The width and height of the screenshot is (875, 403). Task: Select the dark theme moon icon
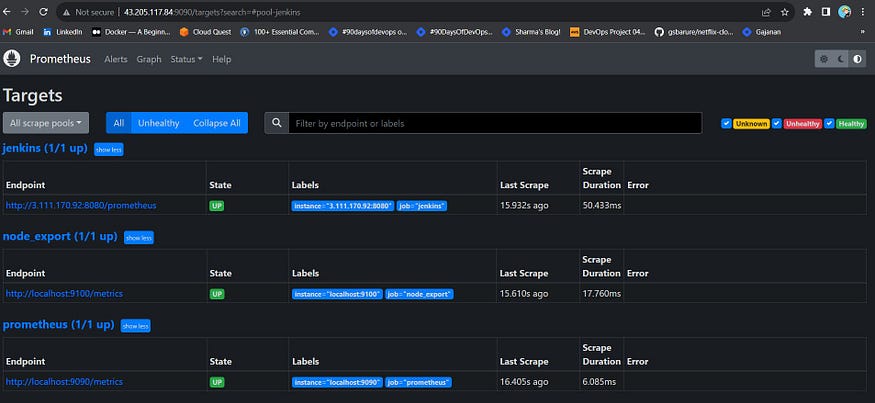840,59
